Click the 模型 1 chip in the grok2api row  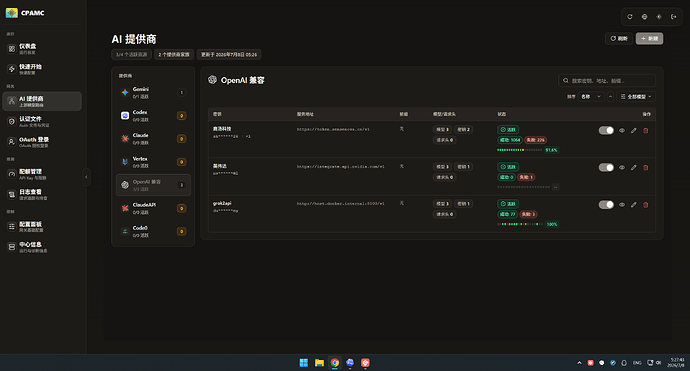click(x=442, y=204)
